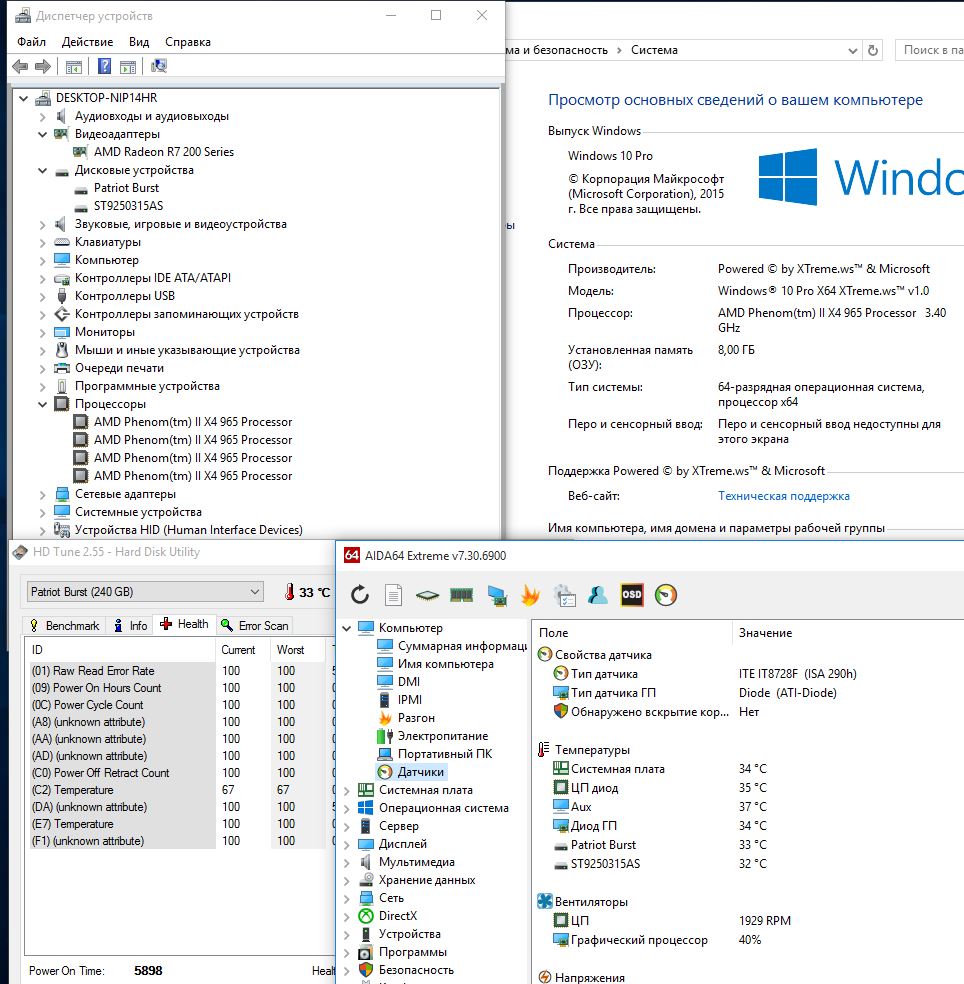Open the flame stability test icon
The width and height of the screenshot is (964, 984).
pyautogui.click(x=530, y=595)
